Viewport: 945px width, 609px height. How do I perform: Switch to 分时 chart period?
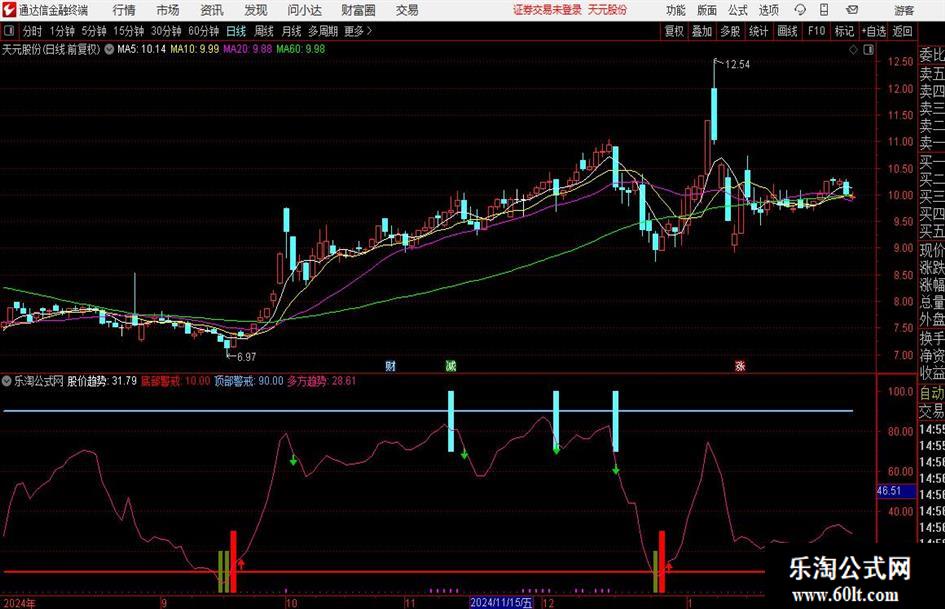pos(33,31)
